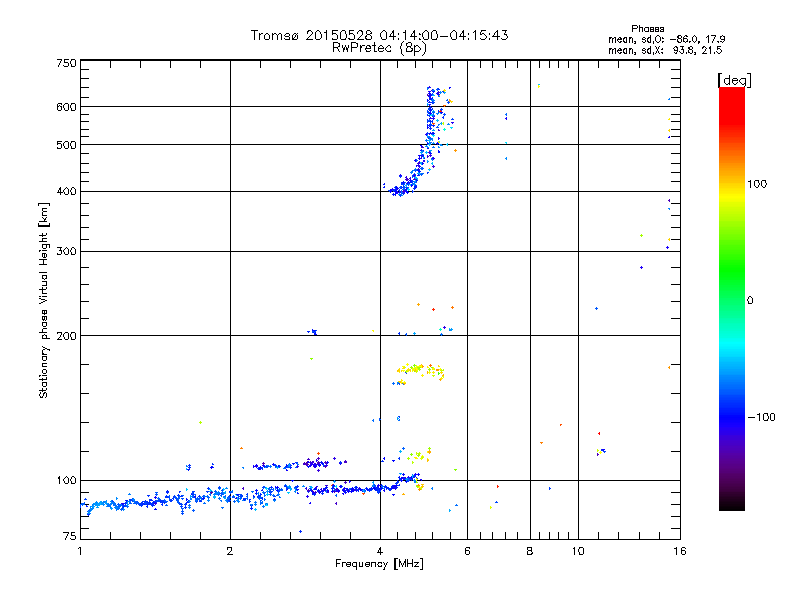Click the x-axis label '6'
This screenshot has height=600, width=800.
click(467, 551)
